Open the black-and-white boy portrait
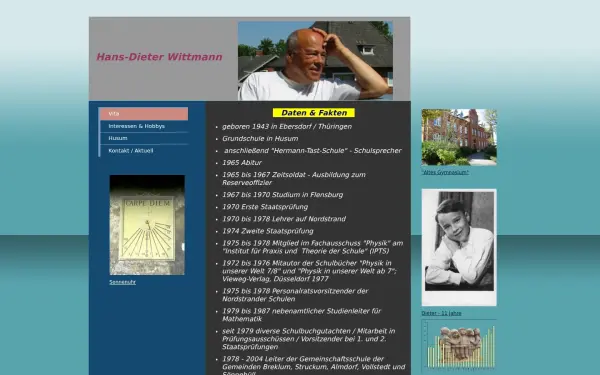The width and height of the screenshot is (600, 375). point(459,247)
